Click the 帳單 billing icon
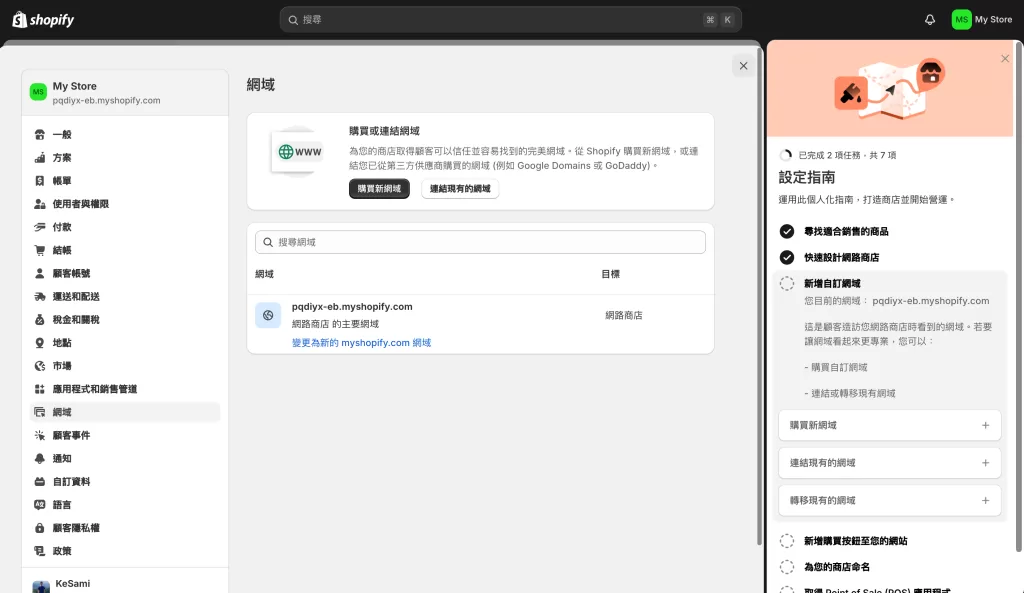1024x593 pixels. pyautogui.click(x=40, y=181)
